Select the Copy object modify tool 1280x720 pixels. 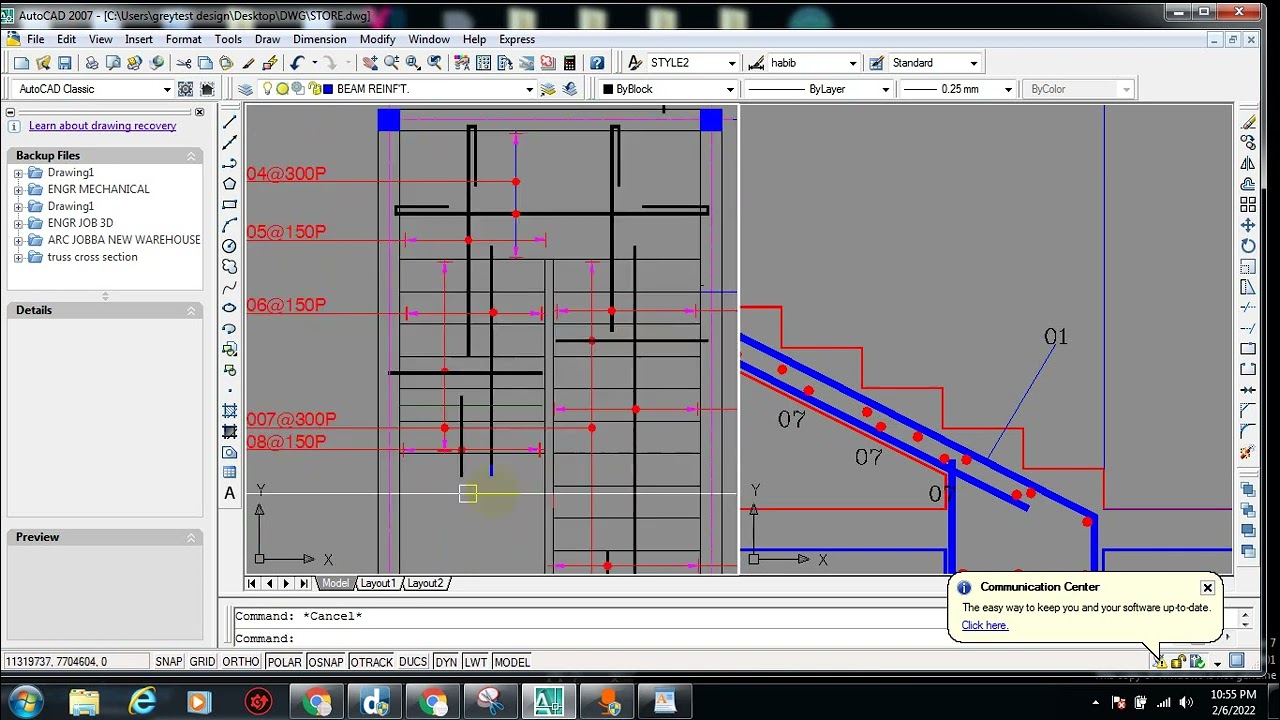pos(1248,143)
